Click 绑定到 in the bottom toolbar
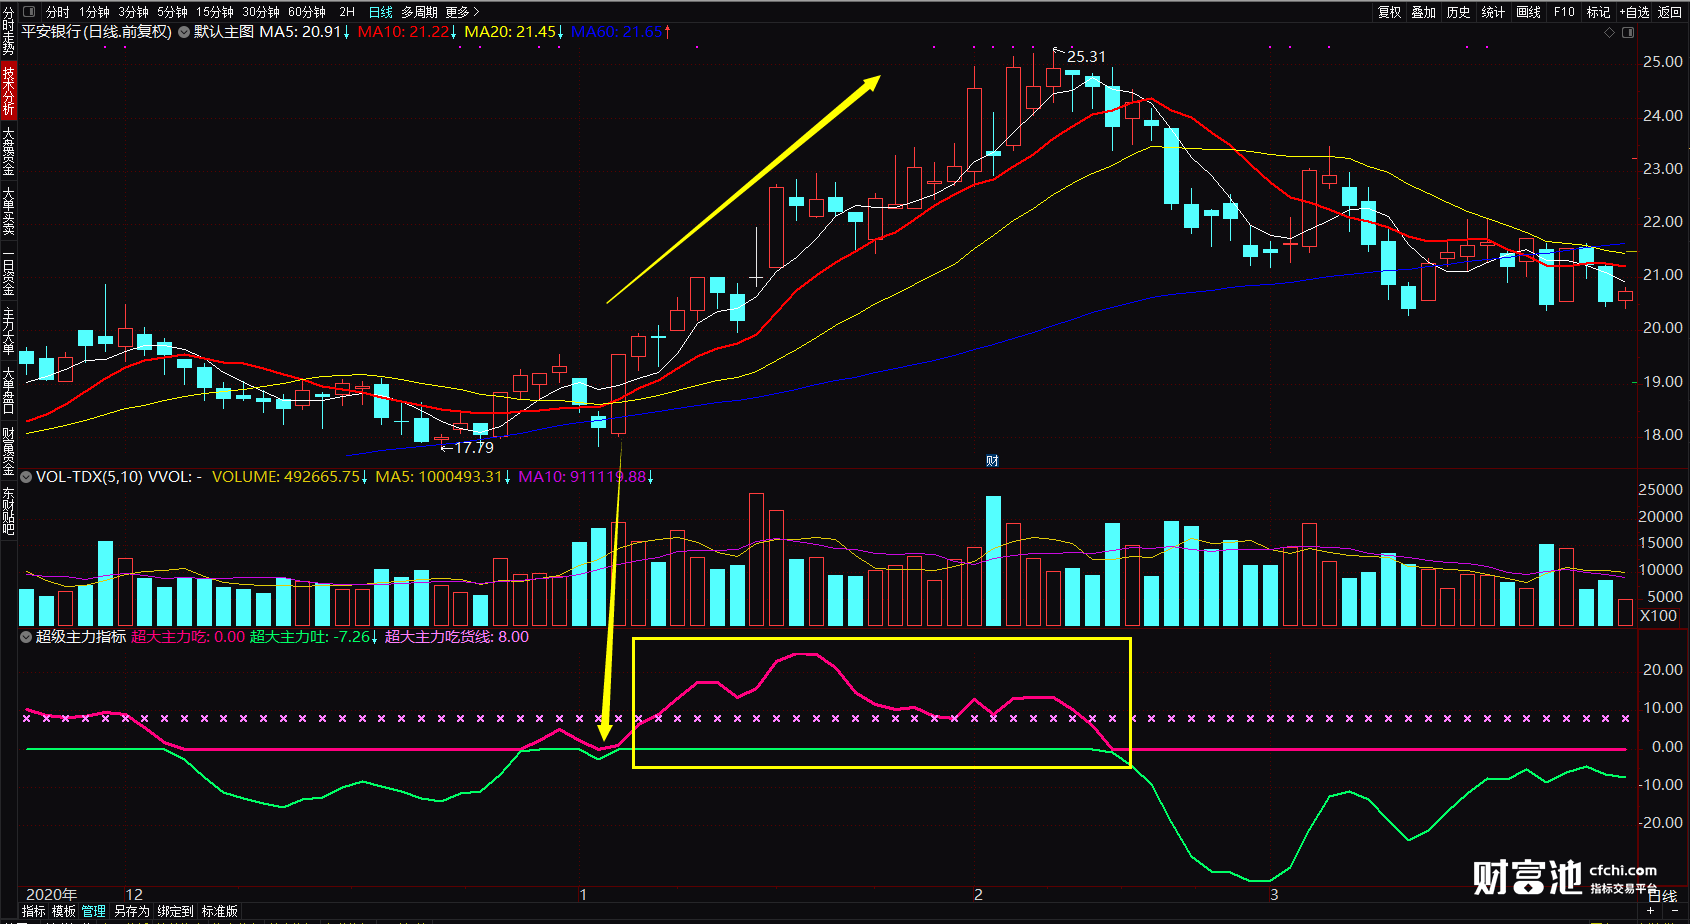The image size is (1690, 924). pos(175,911)
